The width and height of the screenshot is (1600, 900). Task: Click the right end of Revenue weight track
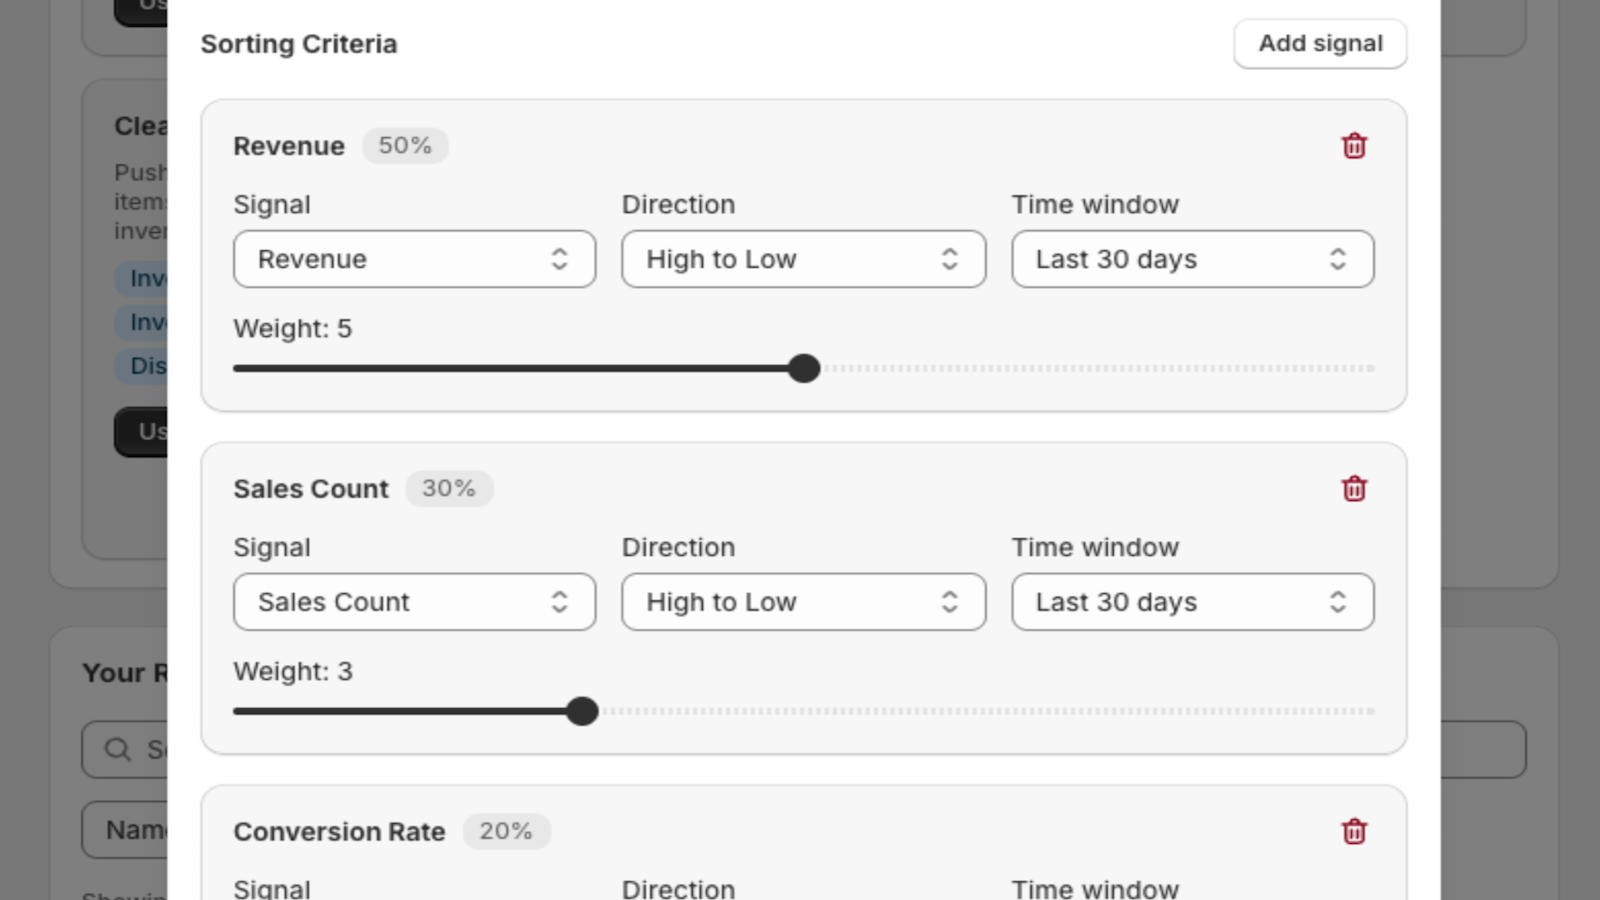tap(1370, 368)
